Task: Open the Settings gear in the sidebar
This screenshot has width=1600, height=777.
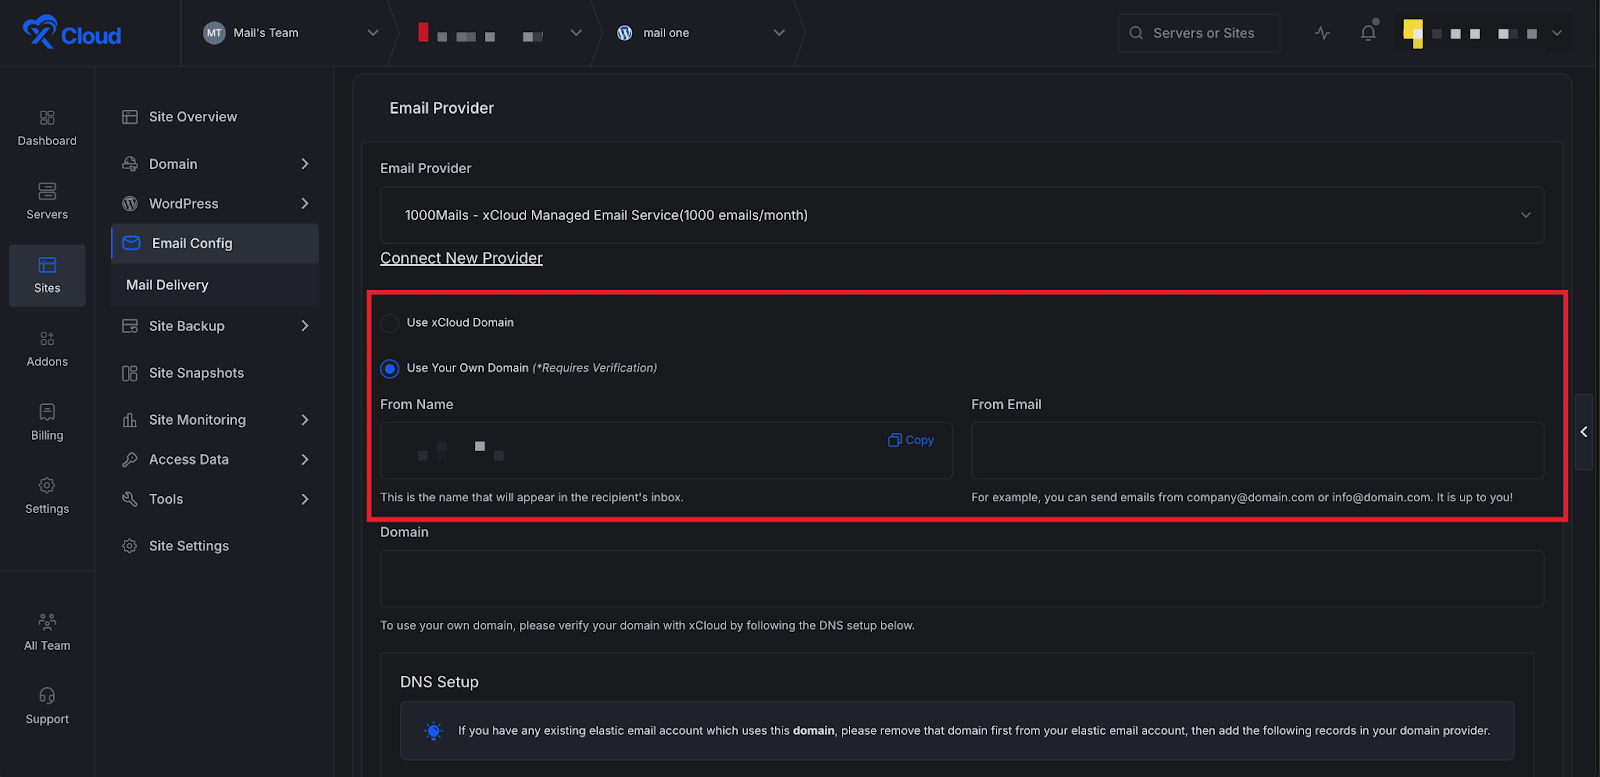Action: [47, 485]
